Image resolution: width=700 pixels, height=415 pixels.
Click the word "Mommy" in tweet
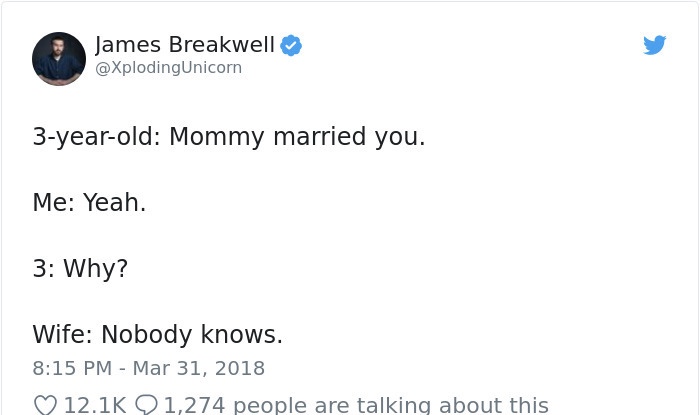[x=217, y=137]
